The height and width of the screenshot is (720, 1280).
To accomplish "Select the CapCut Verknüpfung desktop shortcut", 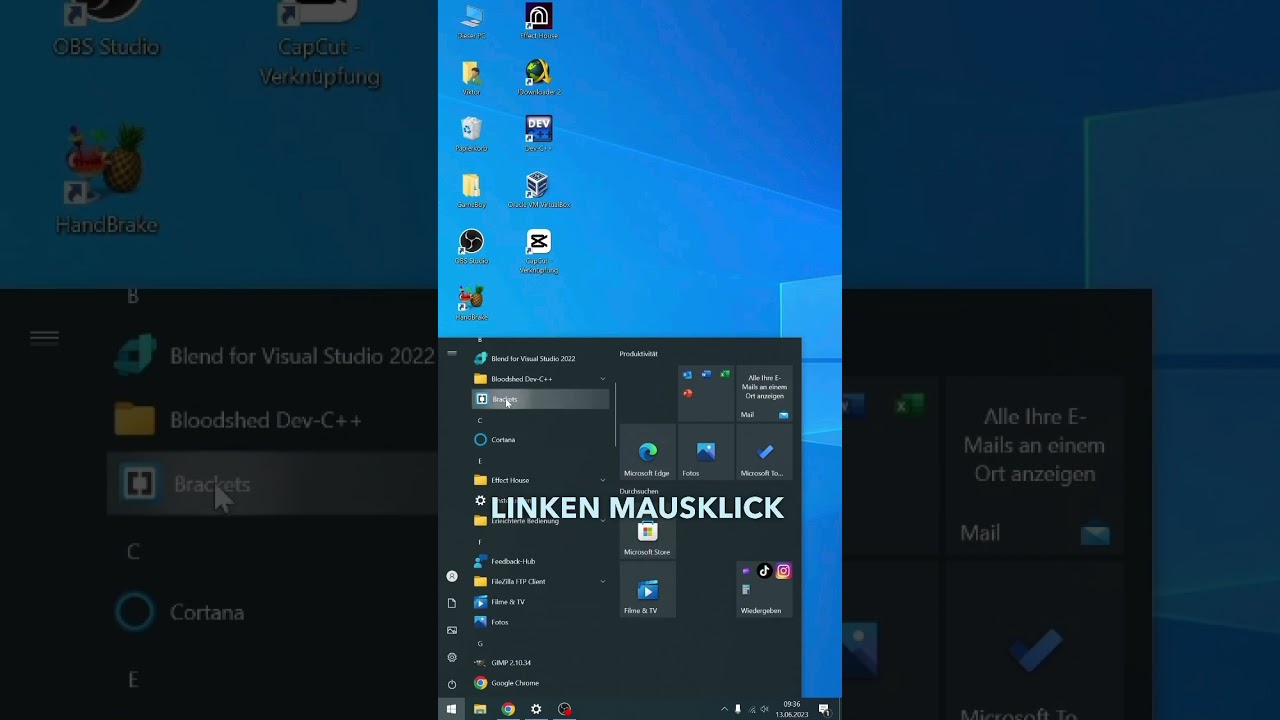I will [538, 251].
